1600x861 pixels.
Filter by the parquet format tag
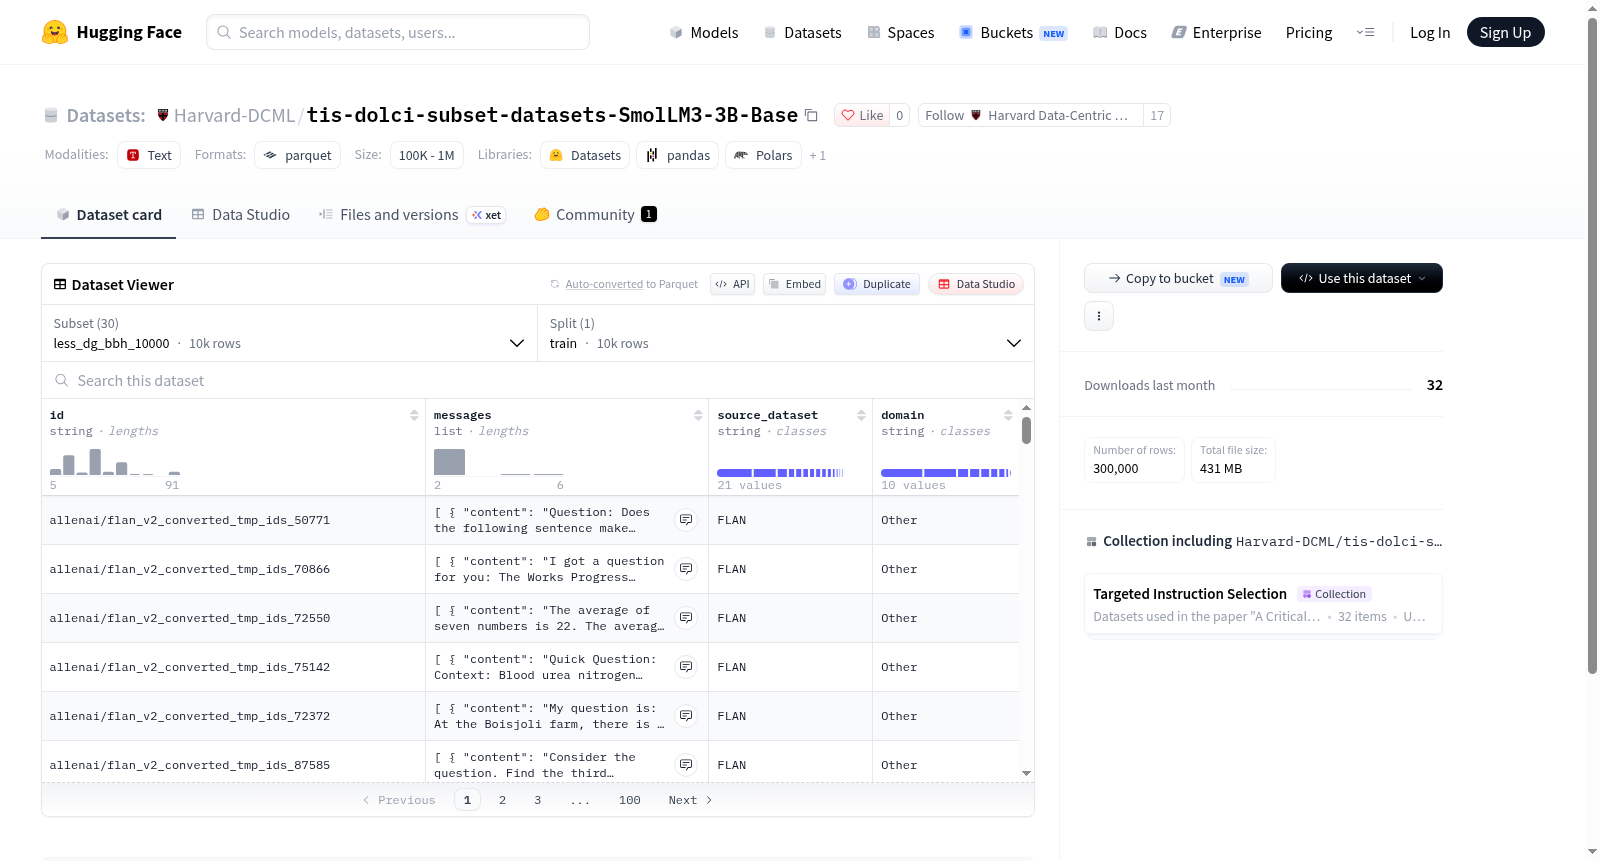[x=298, y=155]
